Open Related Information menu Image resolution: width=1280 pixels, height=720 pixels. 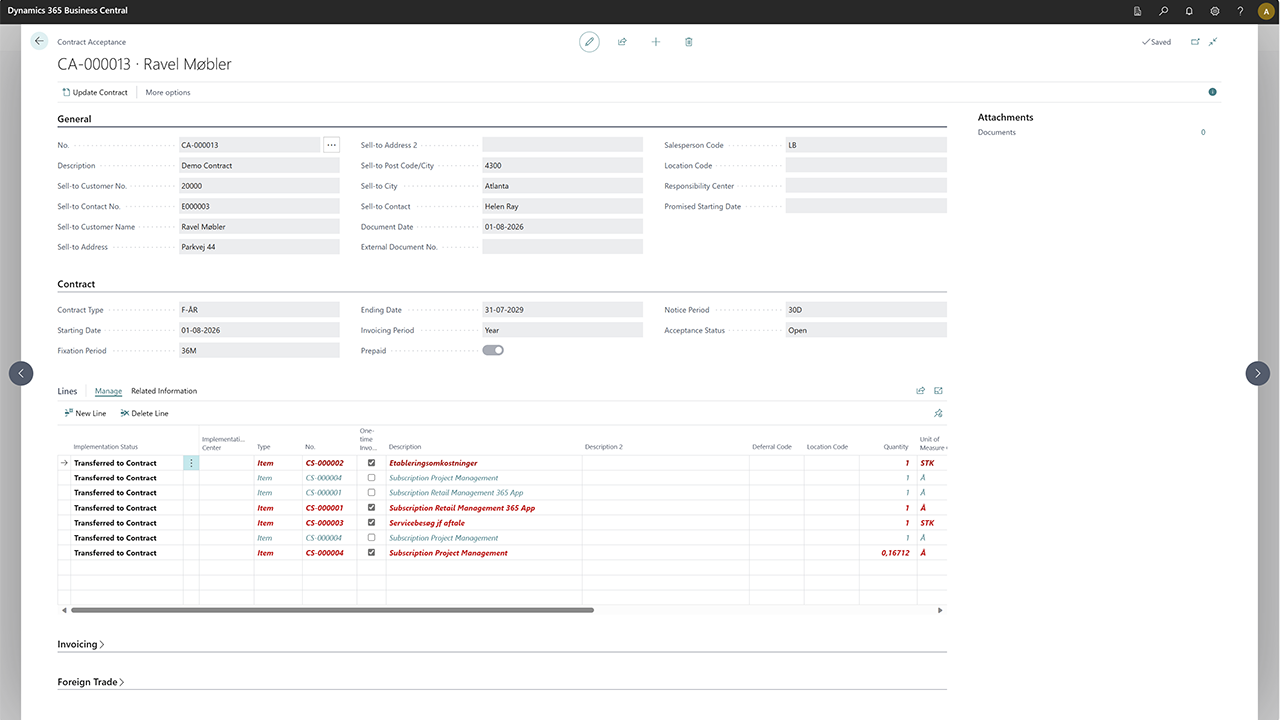[164, 391]
